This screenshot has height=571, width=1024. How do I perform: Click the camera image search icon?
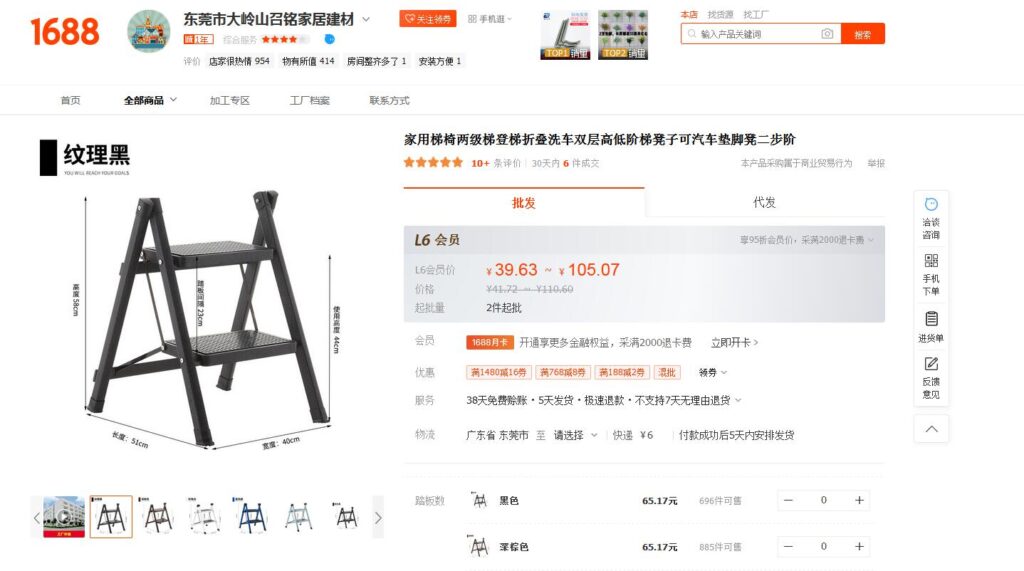click(827, 34)
